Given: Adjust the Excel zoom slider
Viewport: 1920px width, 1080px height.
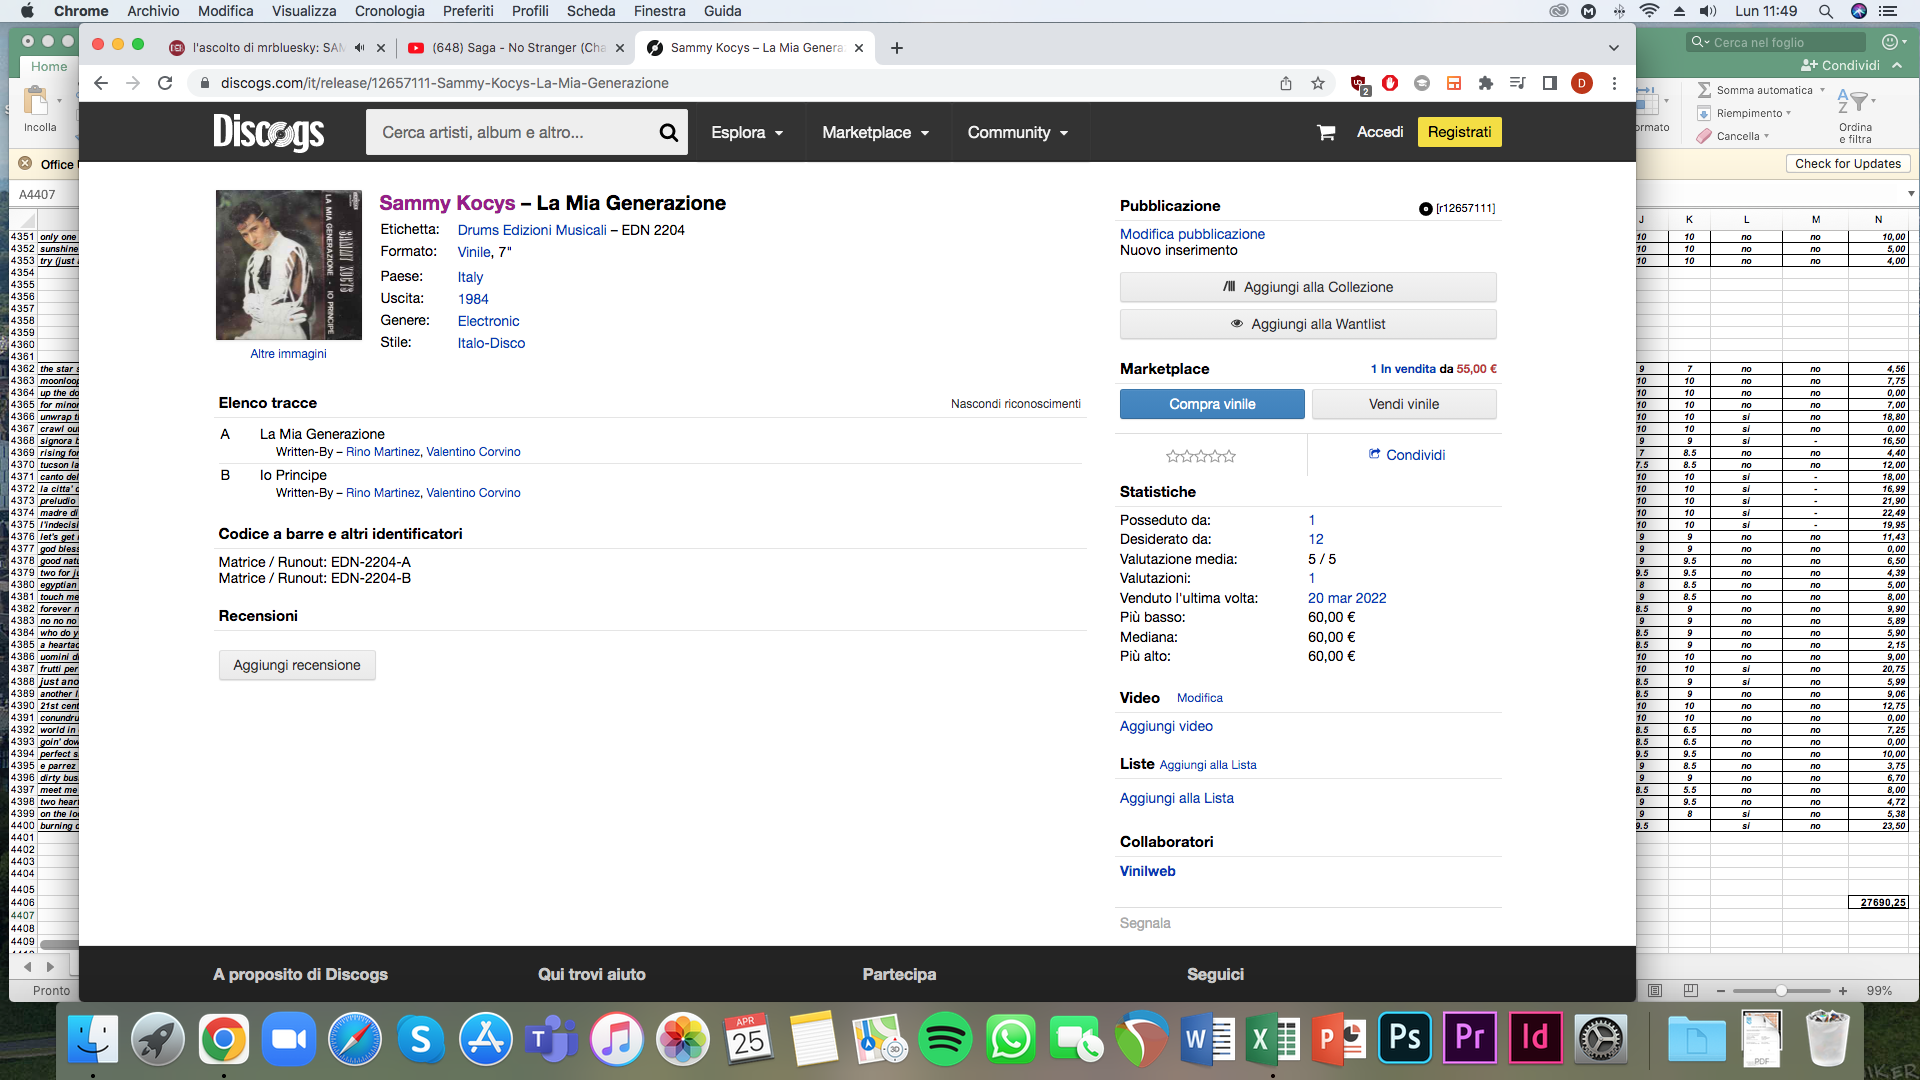Looking at the screenshot, I should click(1781, 991).
